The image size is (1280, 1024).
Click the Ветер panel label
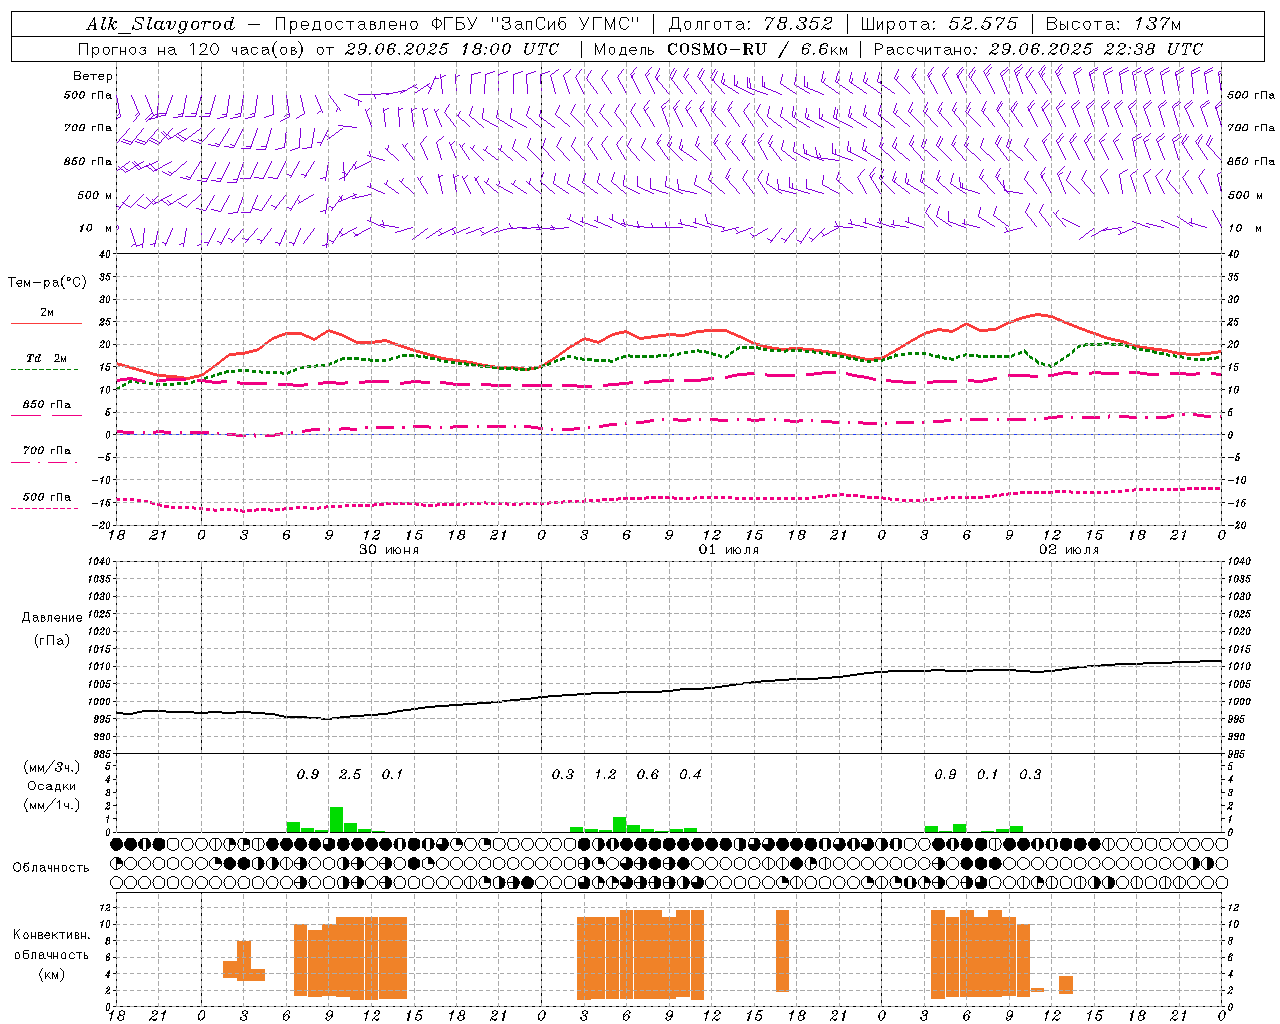coord(93,76)
